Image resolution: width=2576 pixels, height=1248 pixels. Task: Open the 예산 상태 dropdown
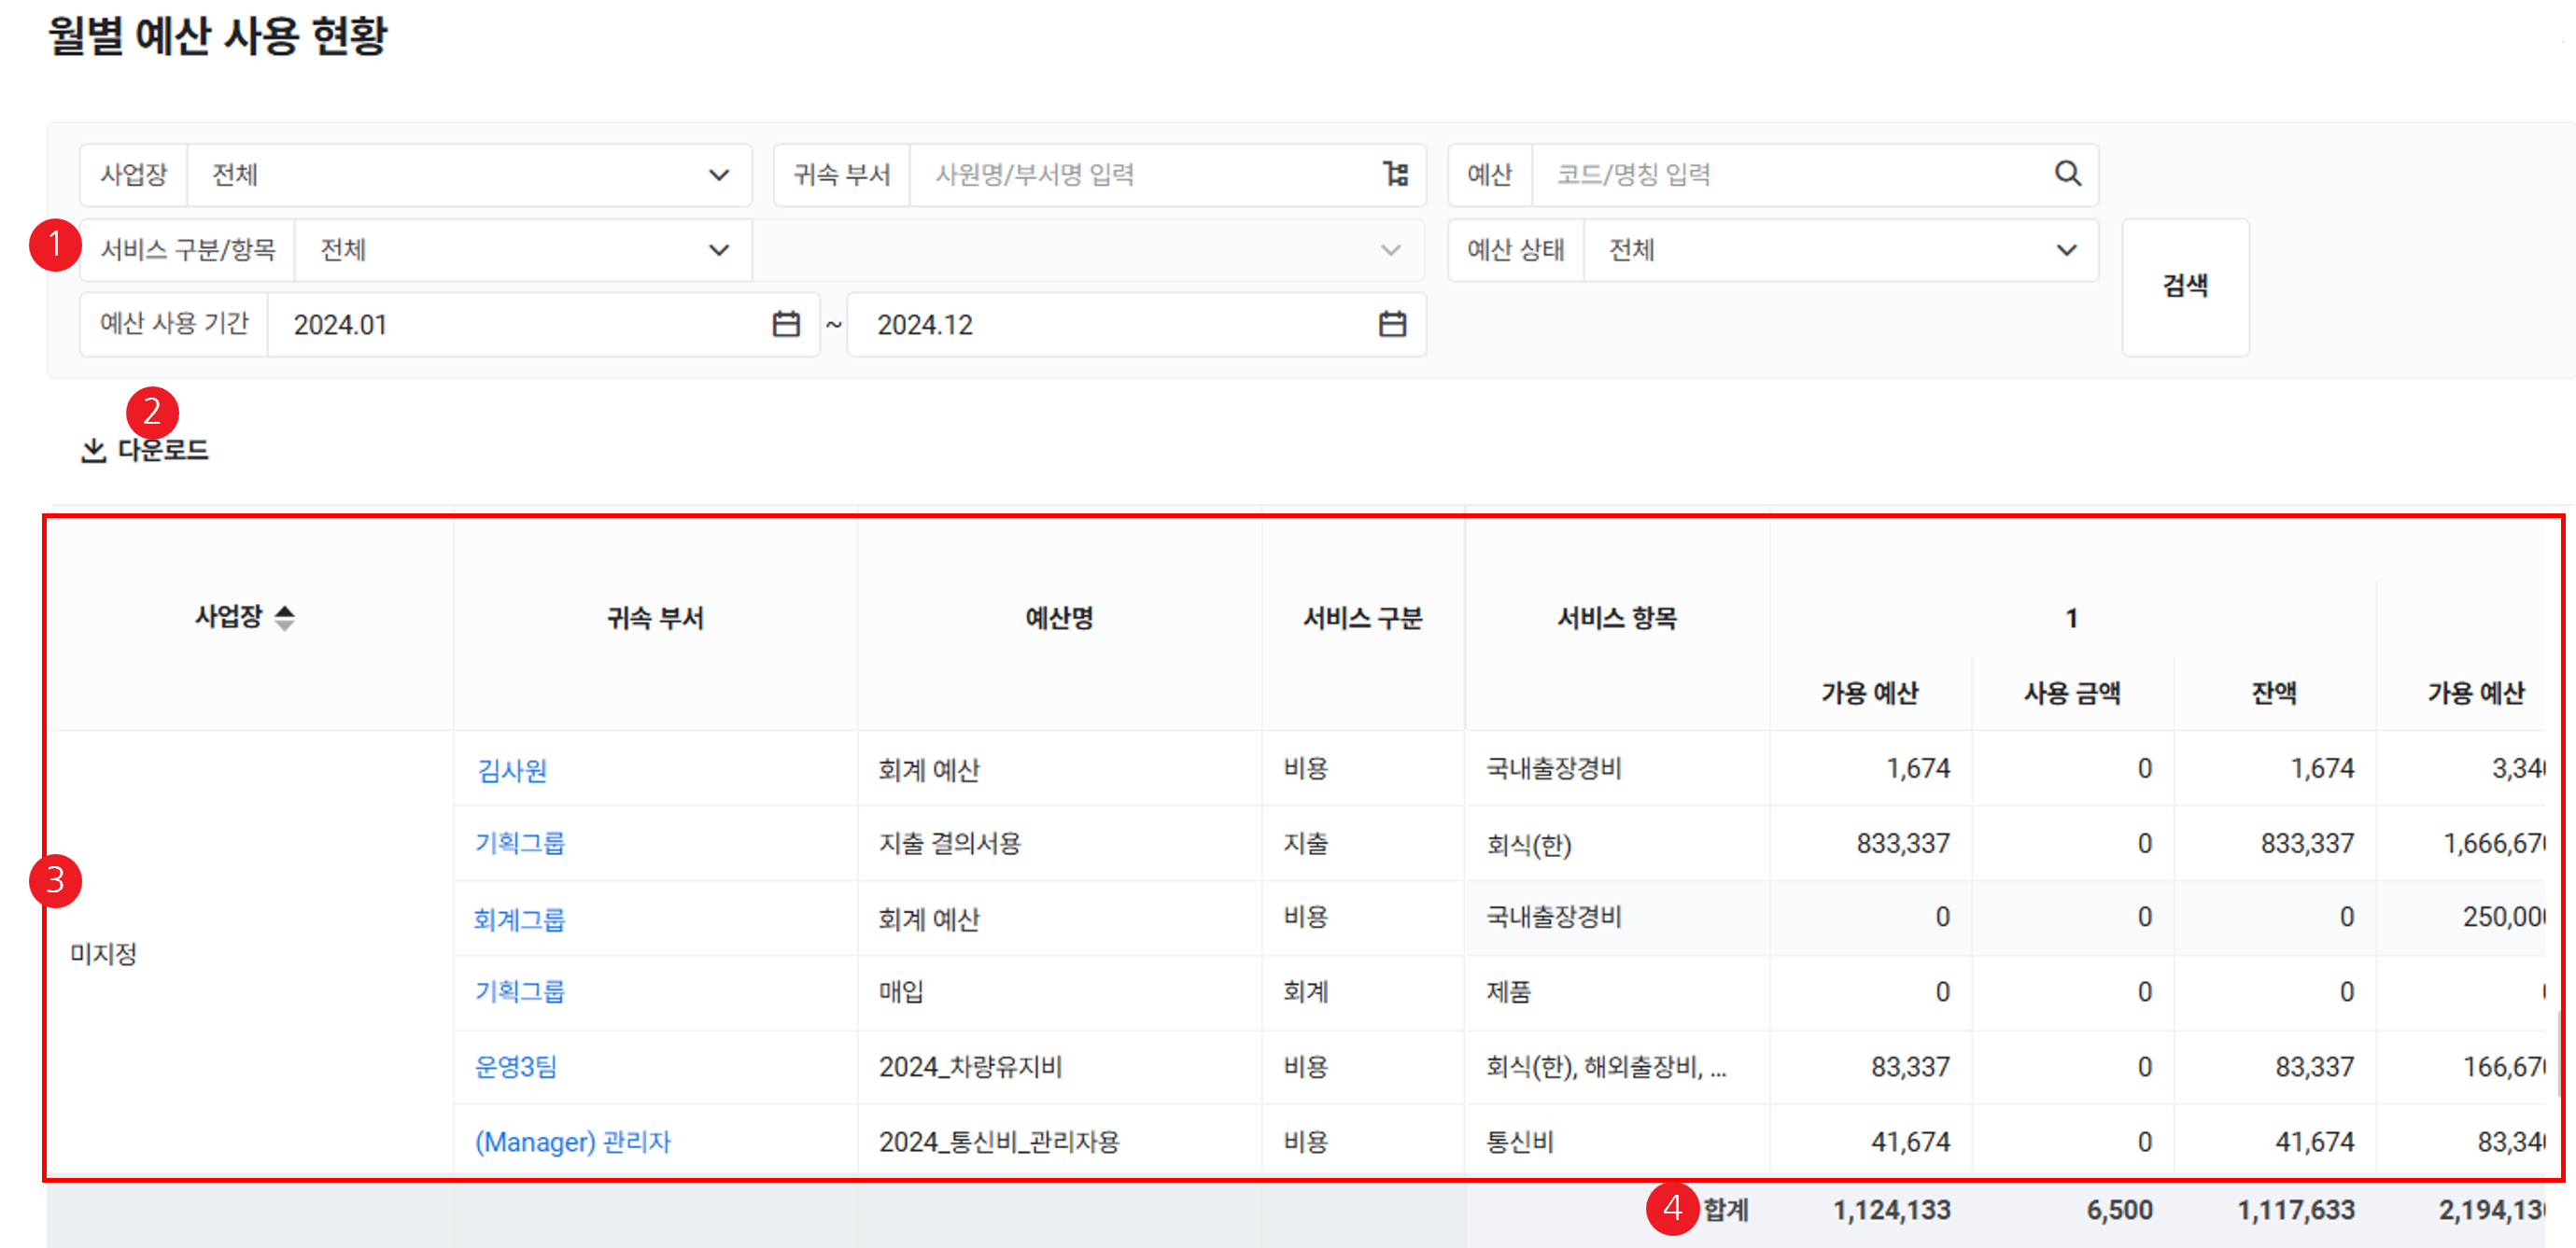(2066, 250)
